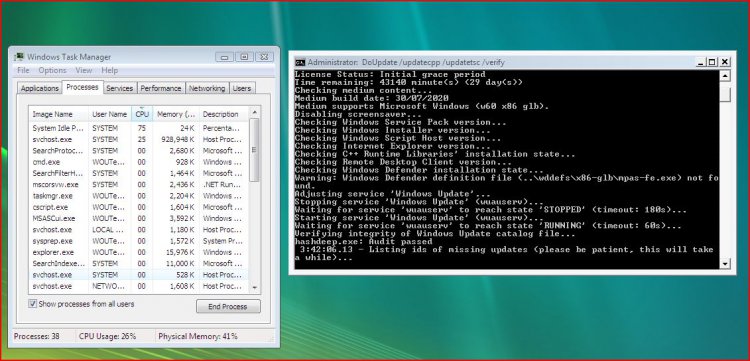Screen dimensions: 750x361
Task: Click the 'hashdeep.exe: Audit passed' console line
Action: point(364,241)
